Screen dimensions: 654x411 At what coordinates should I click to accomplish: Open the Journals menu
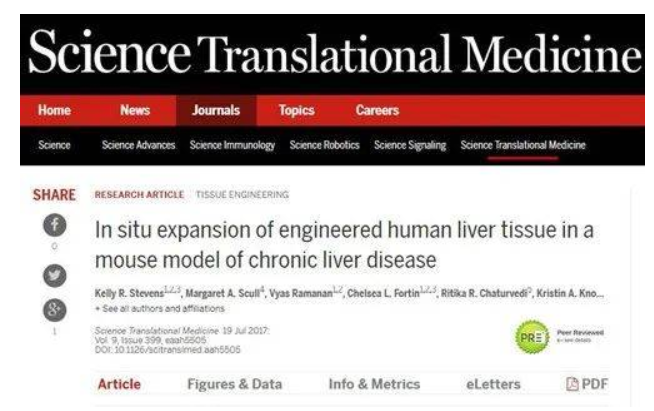[x=216, y=110]
